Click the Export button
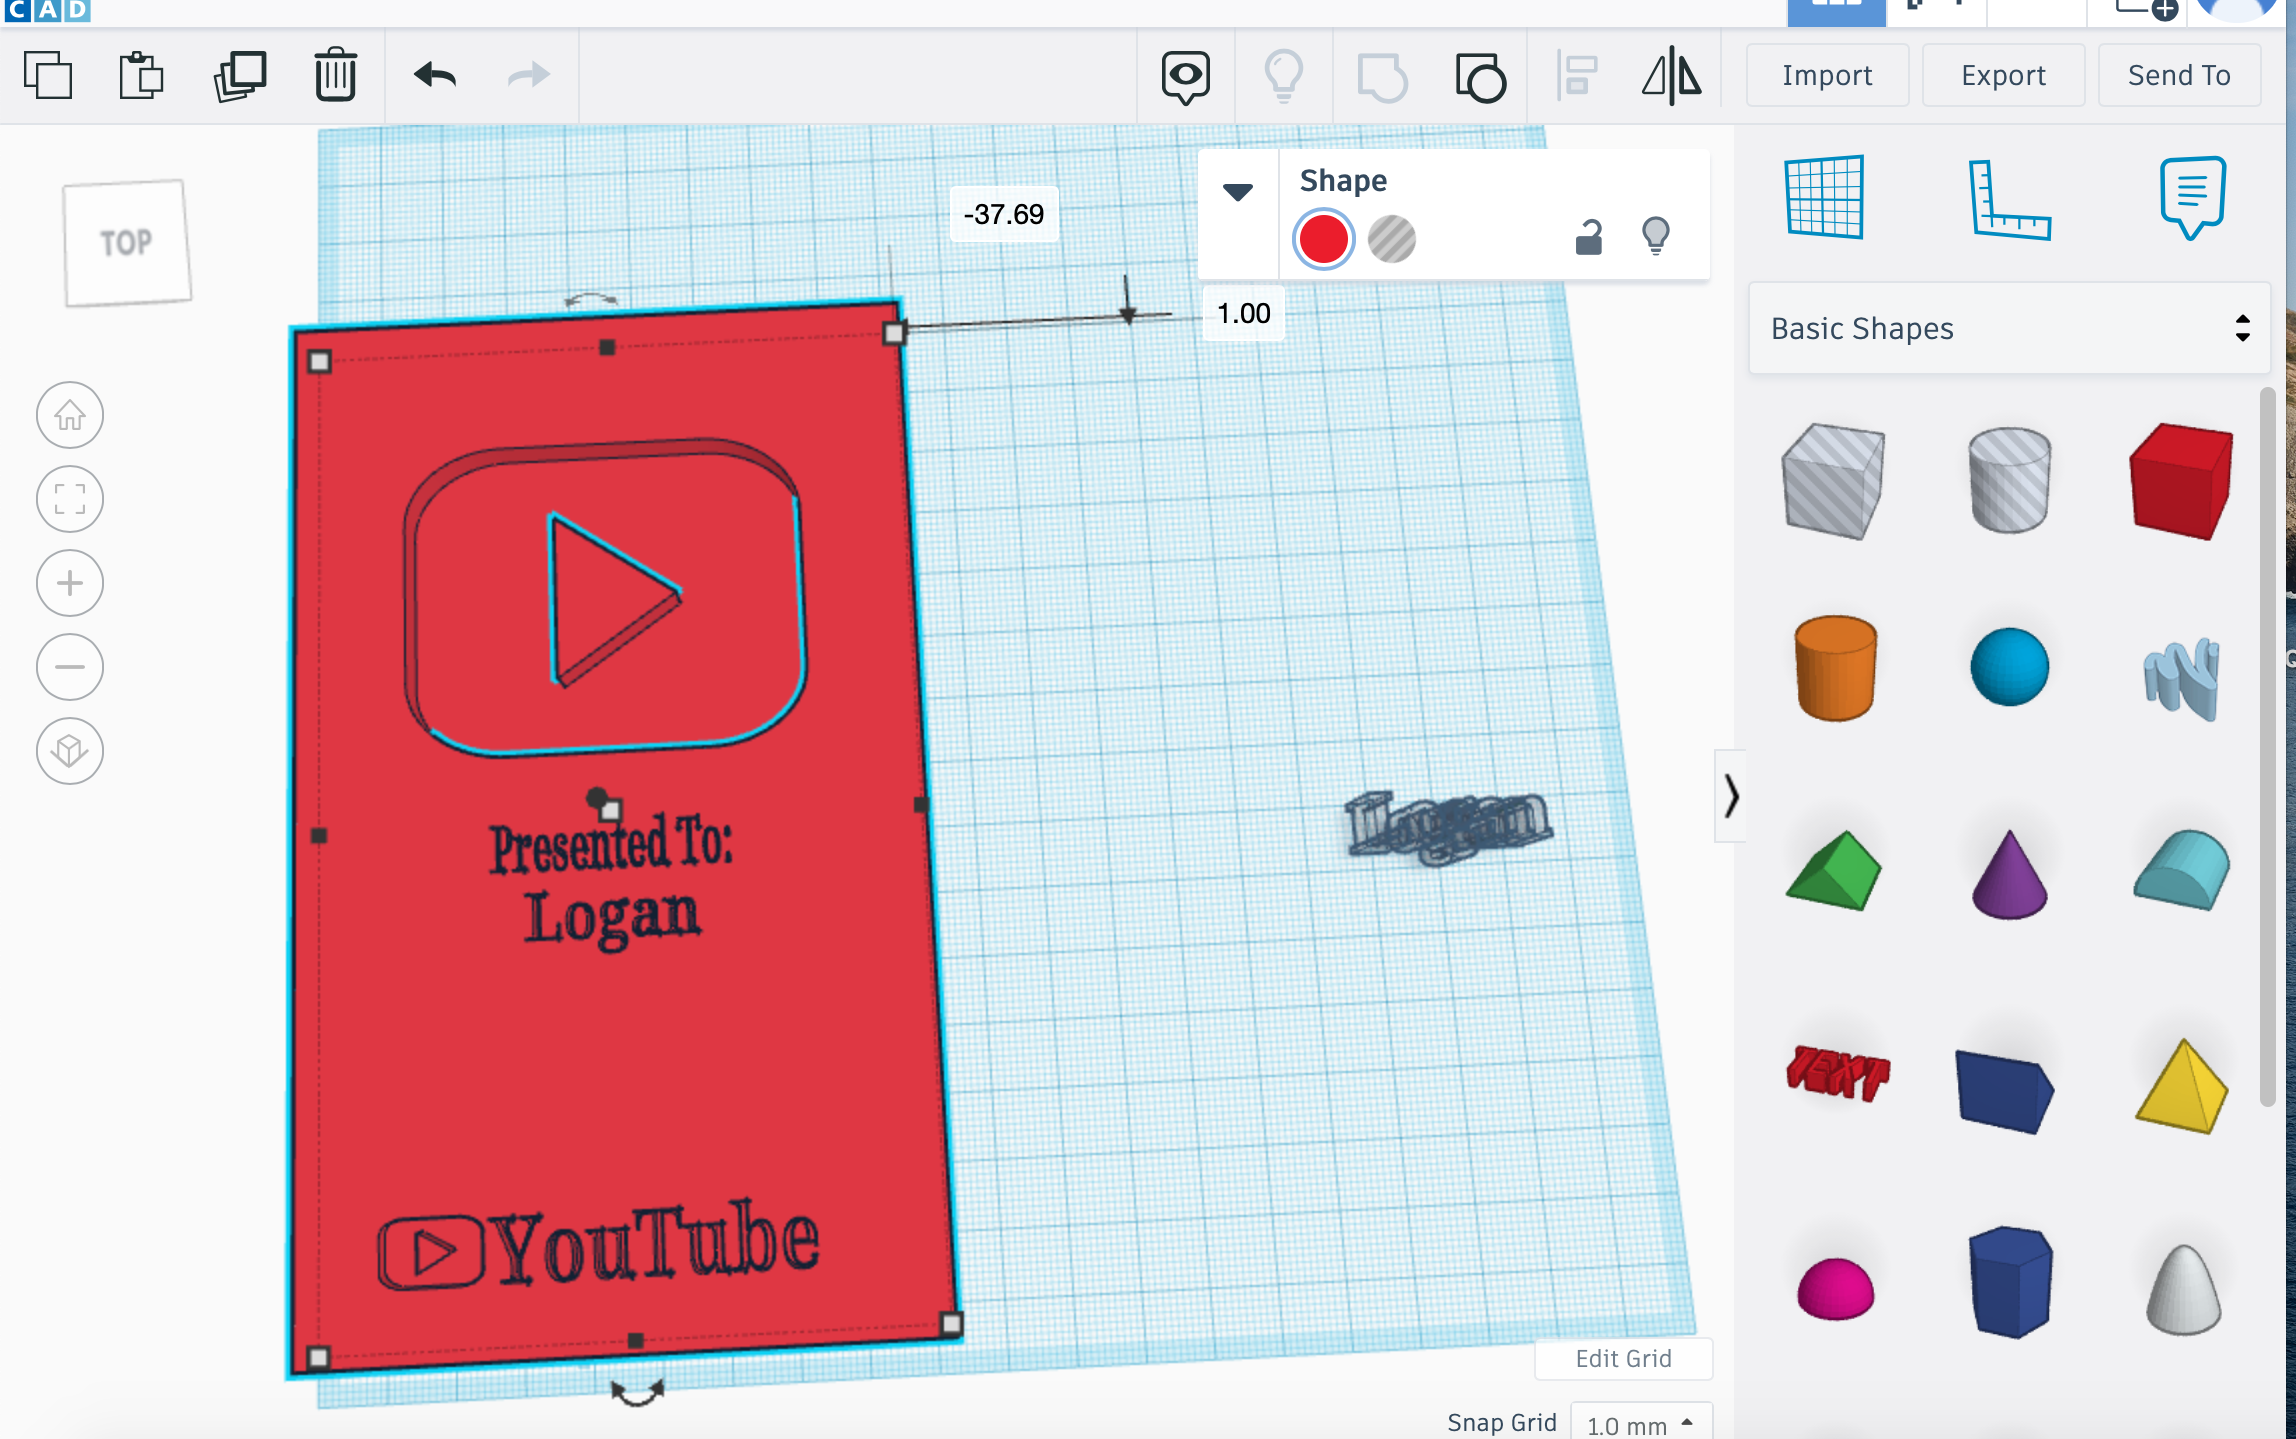The image size is (2296, 1439). pos(2003,75)
